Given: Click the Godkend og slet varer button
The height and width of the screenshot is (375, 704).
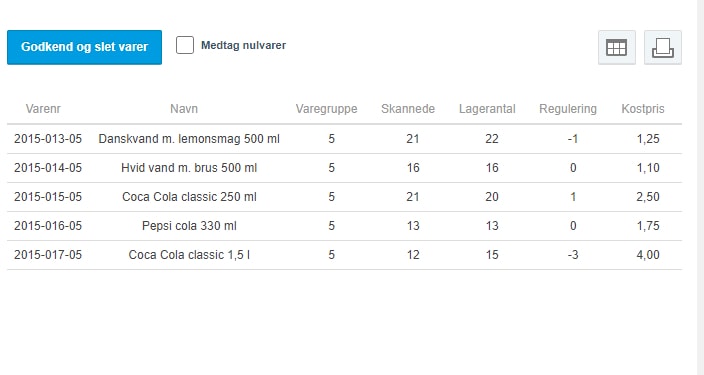Looking at the screenshot, I should (84, 47).
